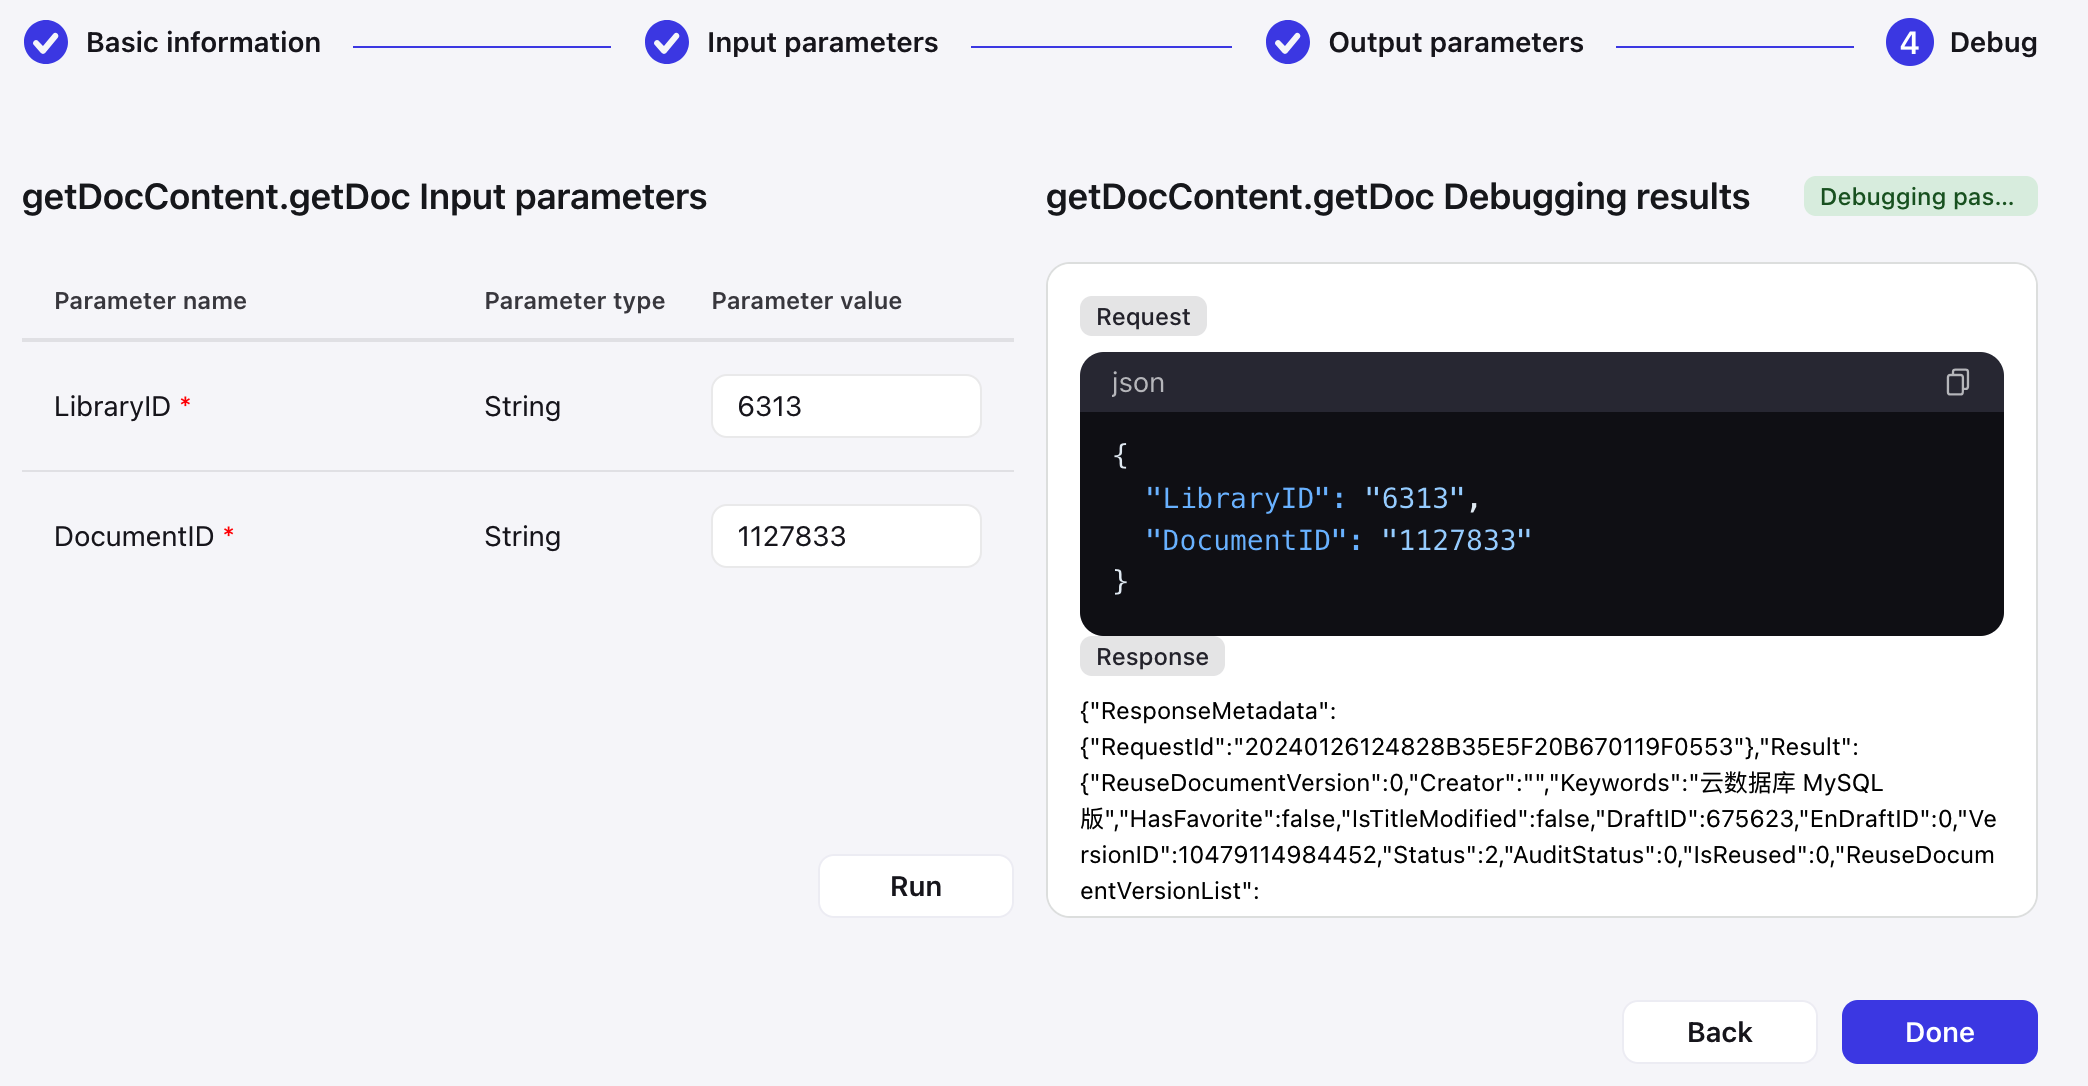This screenshot has width=2088, height=1086.
Task: Click the Run button to execute debug
Action: (x=916, y=884)
